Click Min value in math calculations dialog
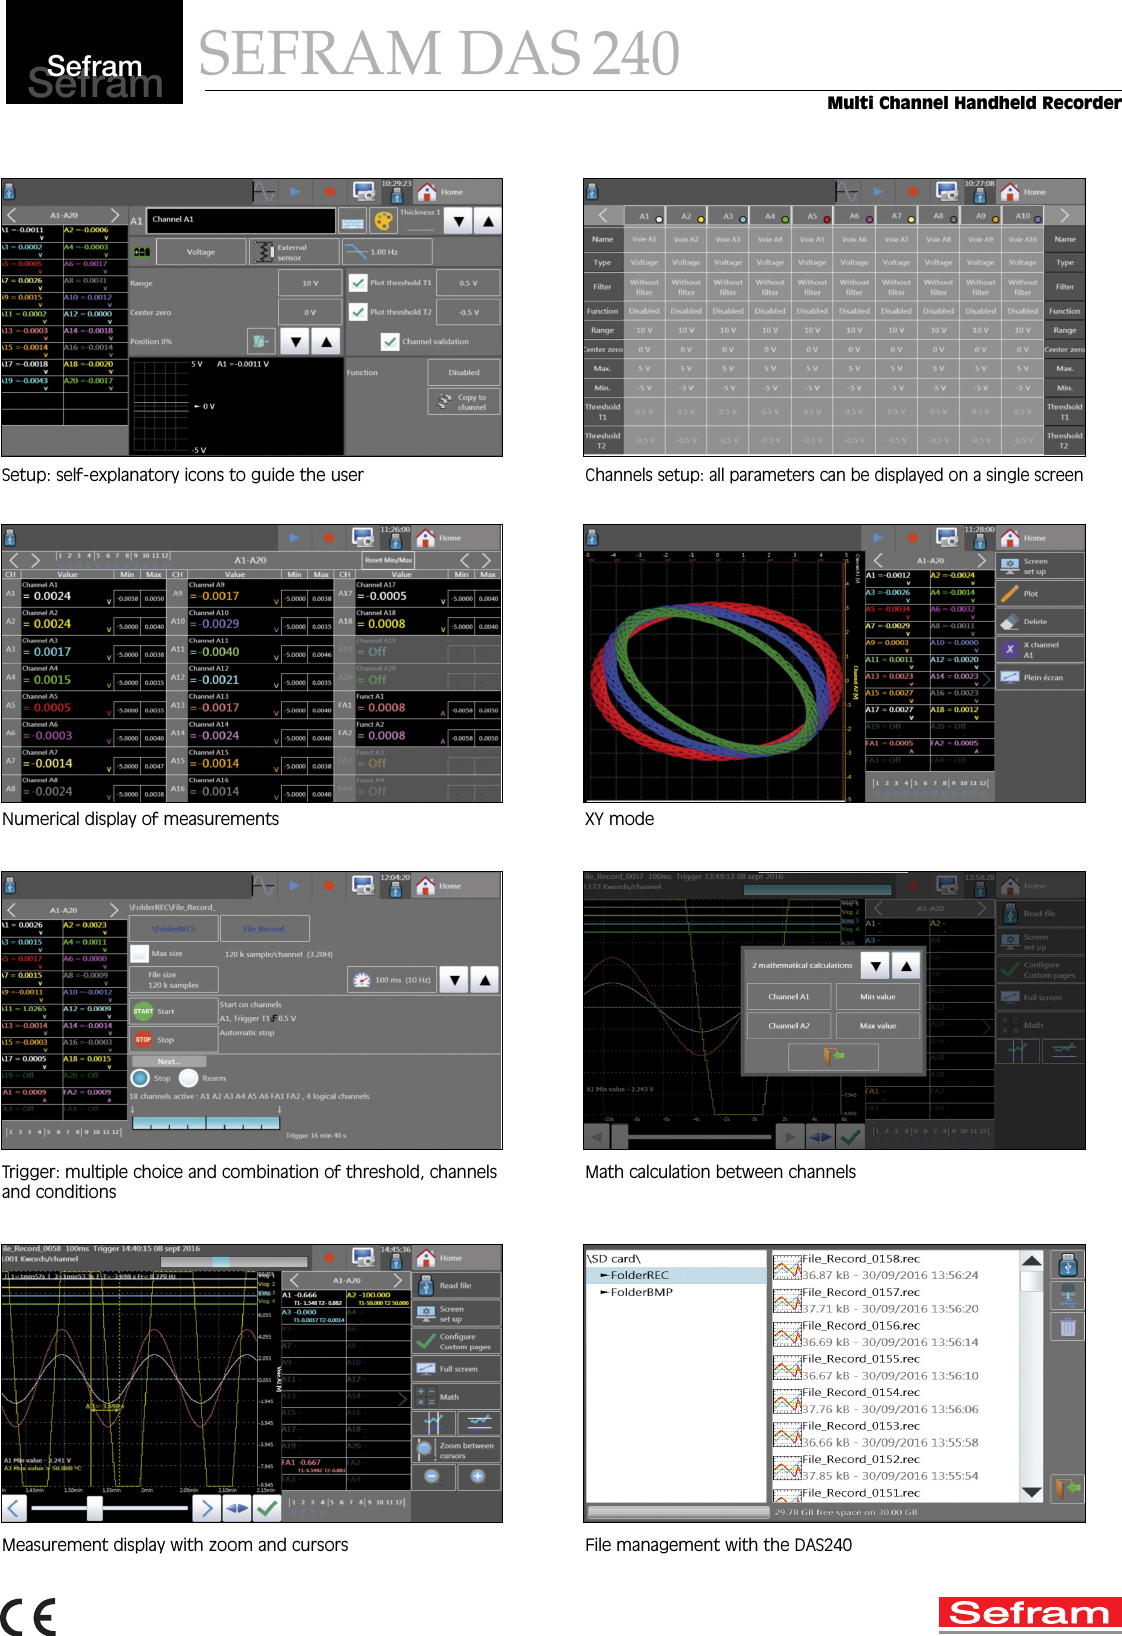This screenshot has height=1636, width=1122. (878, 997)
